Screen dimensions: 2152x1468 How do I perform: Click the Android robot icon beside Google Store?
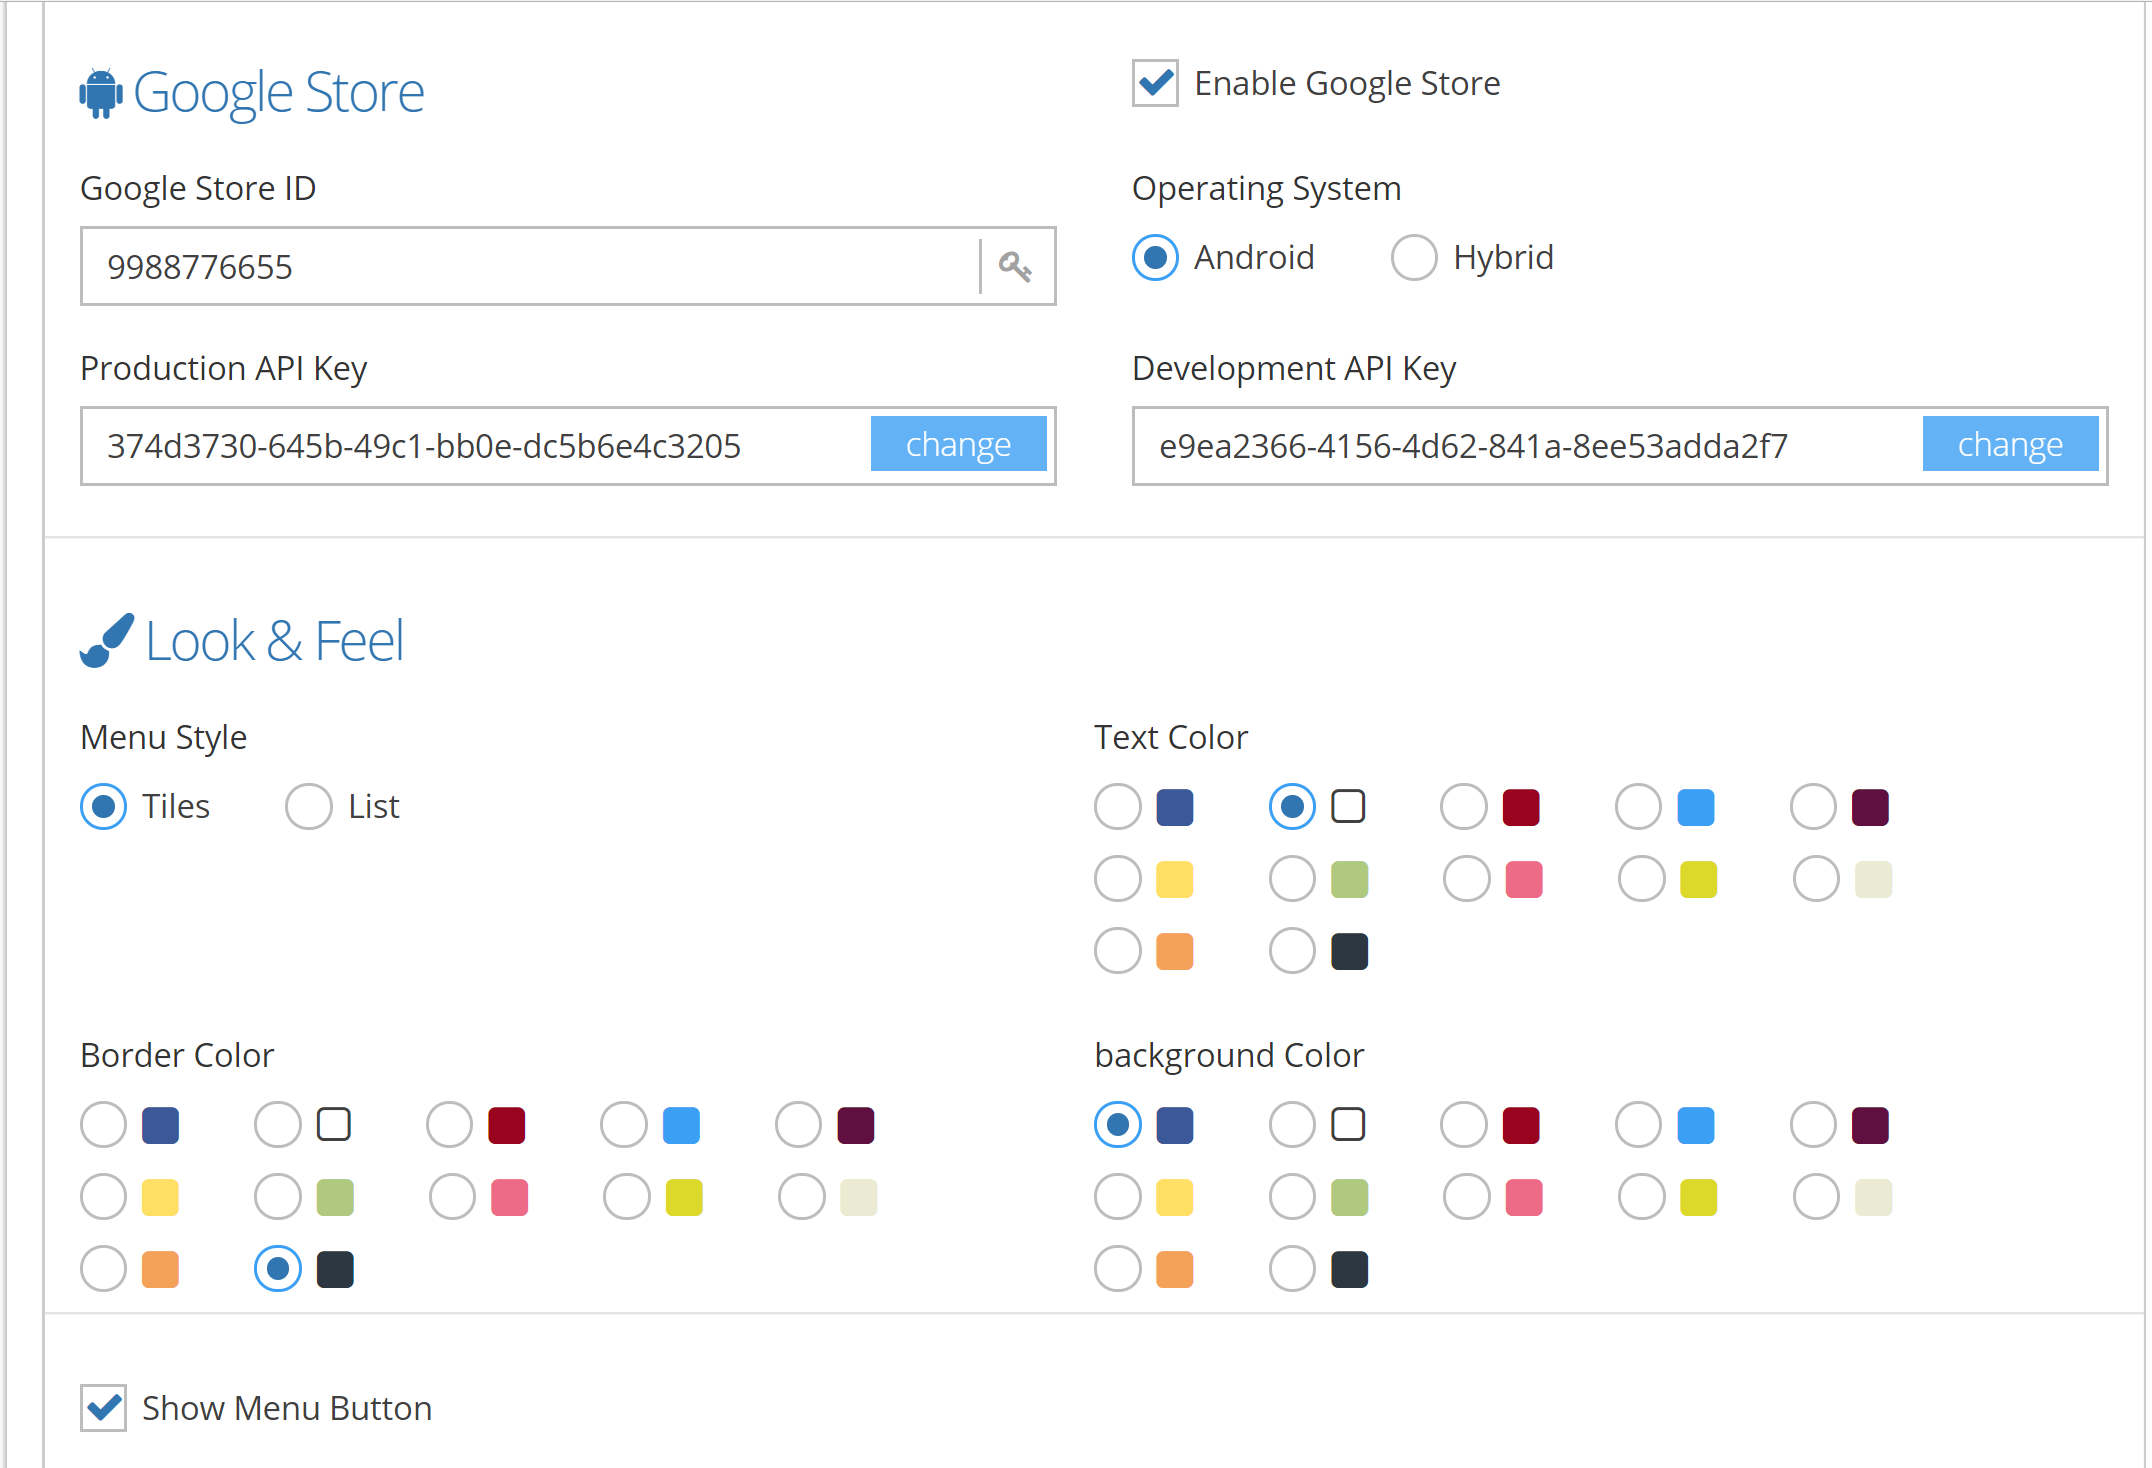[x=101, y=93]
